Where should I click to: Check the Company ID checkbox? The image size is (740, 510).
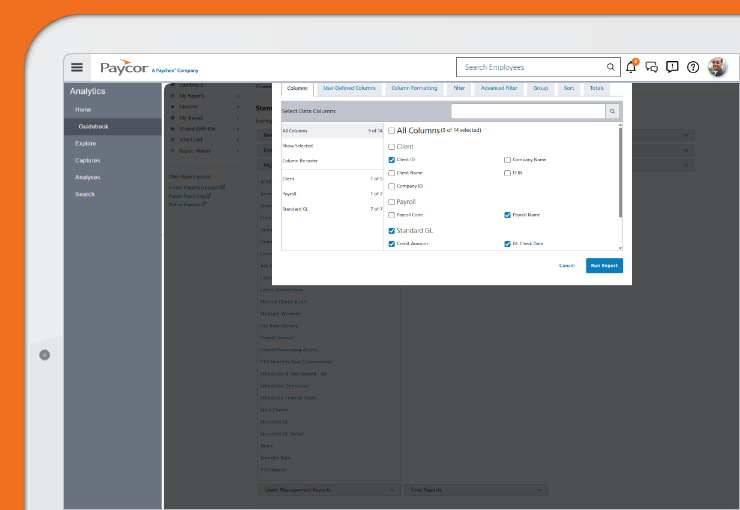coord(391,186)
